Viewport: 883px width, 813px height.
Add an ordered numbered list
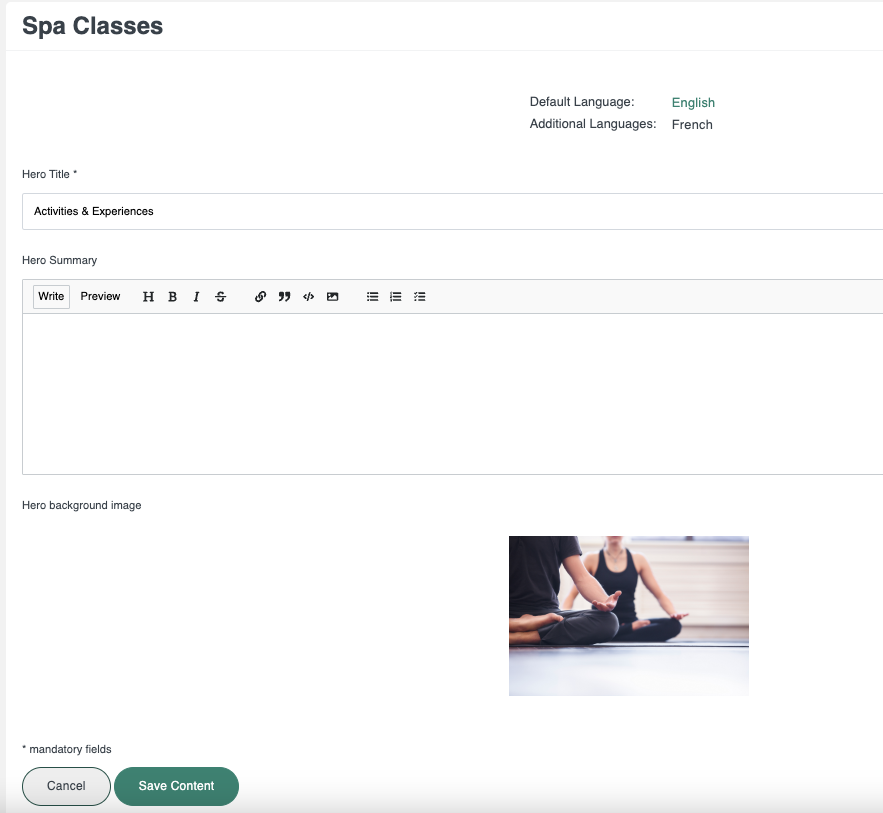pyautogui.click(x=396, y=297)
